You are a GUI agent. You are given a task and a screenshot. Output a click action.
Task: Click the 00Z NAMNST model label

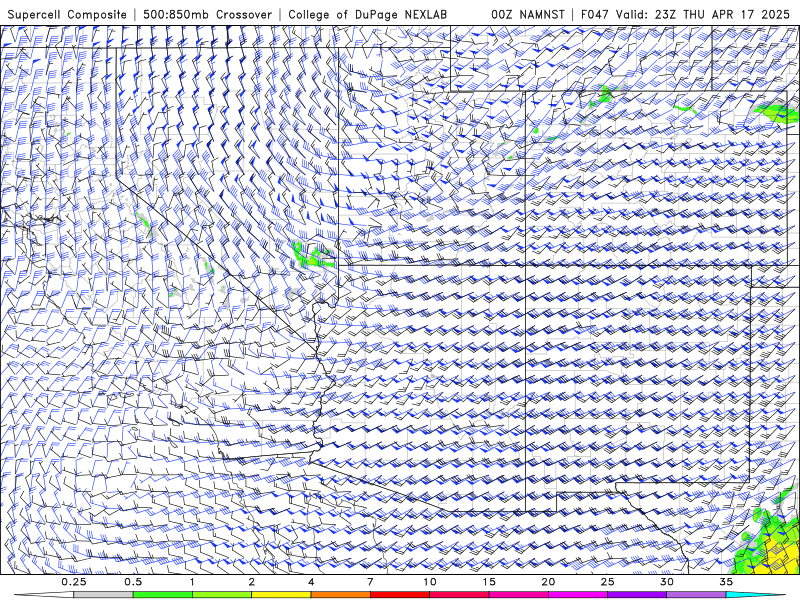point(528,15)
